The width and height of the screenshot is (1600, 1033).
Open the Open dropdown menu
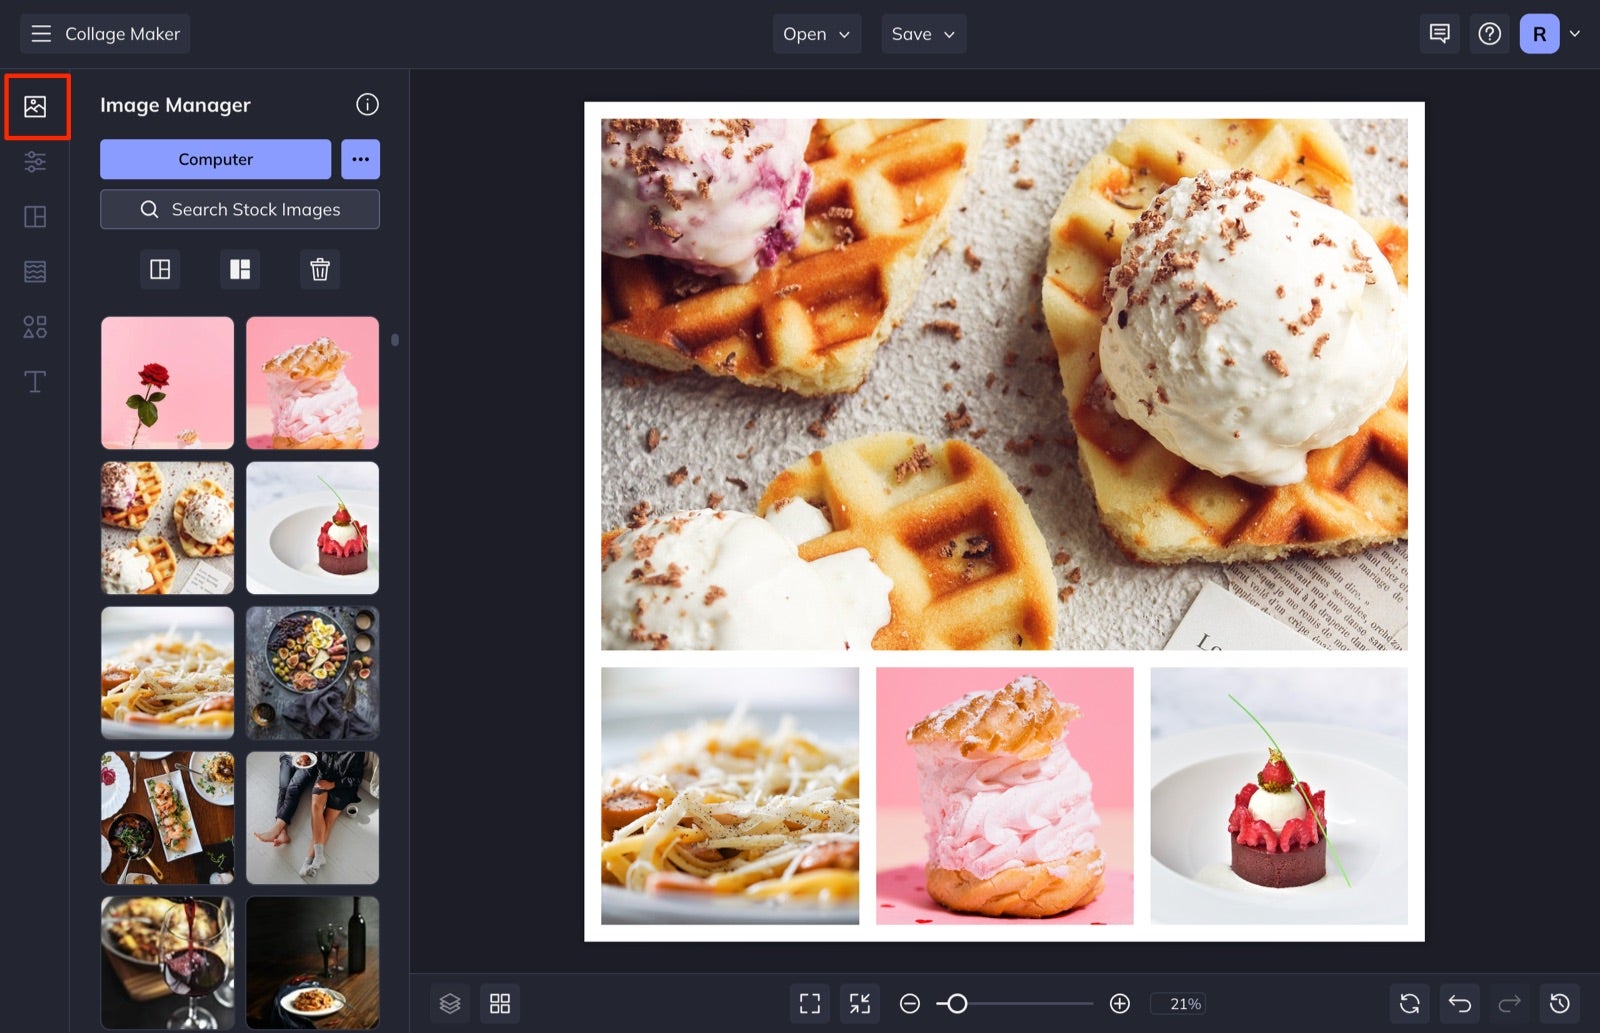816,33
